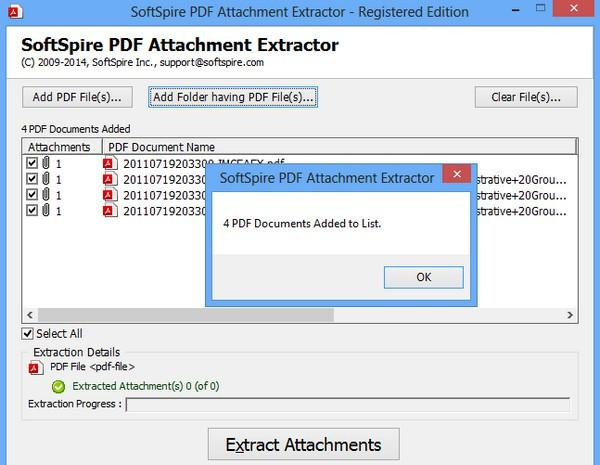600x465 pixels.
Task: Click PDF icon of the first document row
Action: pos(110,163)
